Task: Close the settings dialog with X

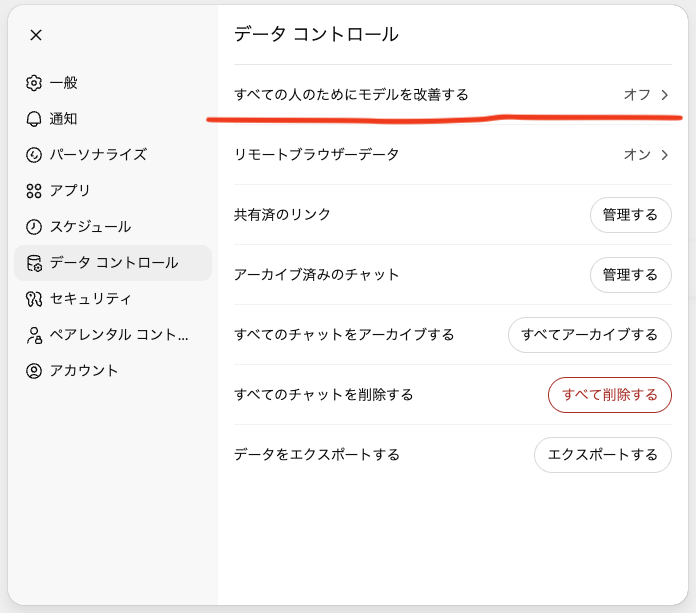Action: point(36,35)
